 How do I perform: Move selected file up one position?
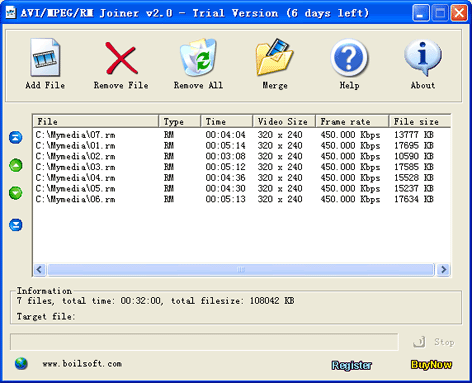[16, 165]
